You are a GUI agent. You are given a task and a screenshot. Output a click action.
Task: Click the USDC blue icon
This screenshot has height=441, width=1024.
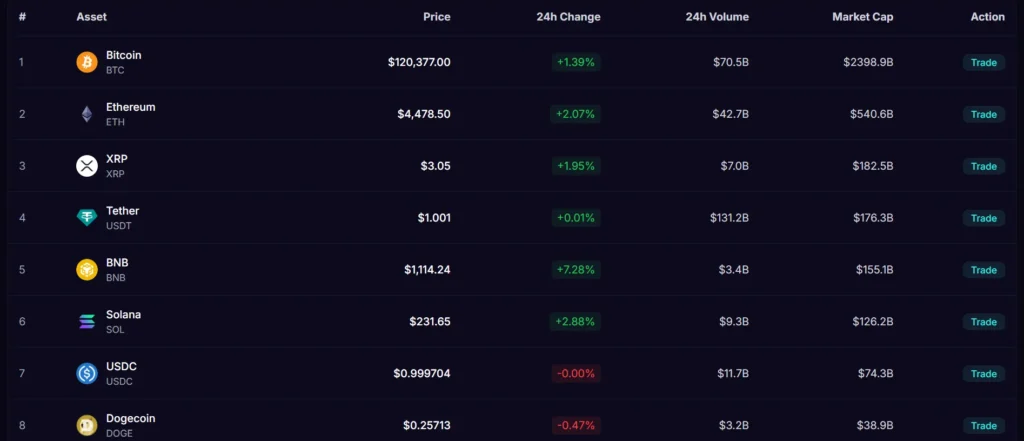pyautogui.click(x=87, y=374)
